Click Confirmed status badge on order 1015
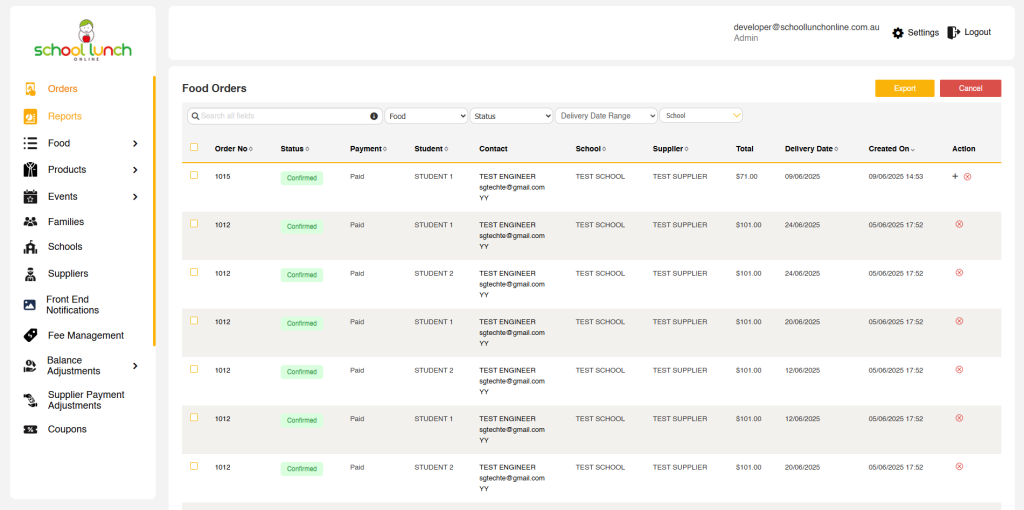The height and width of the screenshot is (510, 1024). [x=302, y=178]
